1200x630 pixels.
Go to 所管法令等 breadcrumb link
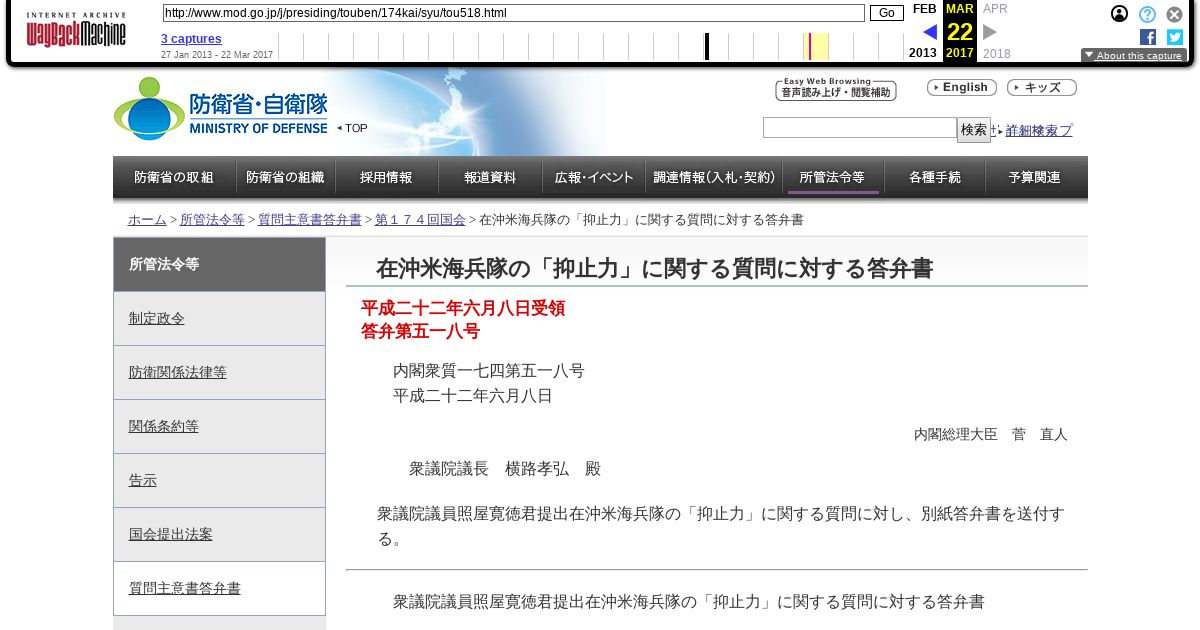(x=212, y=220)
